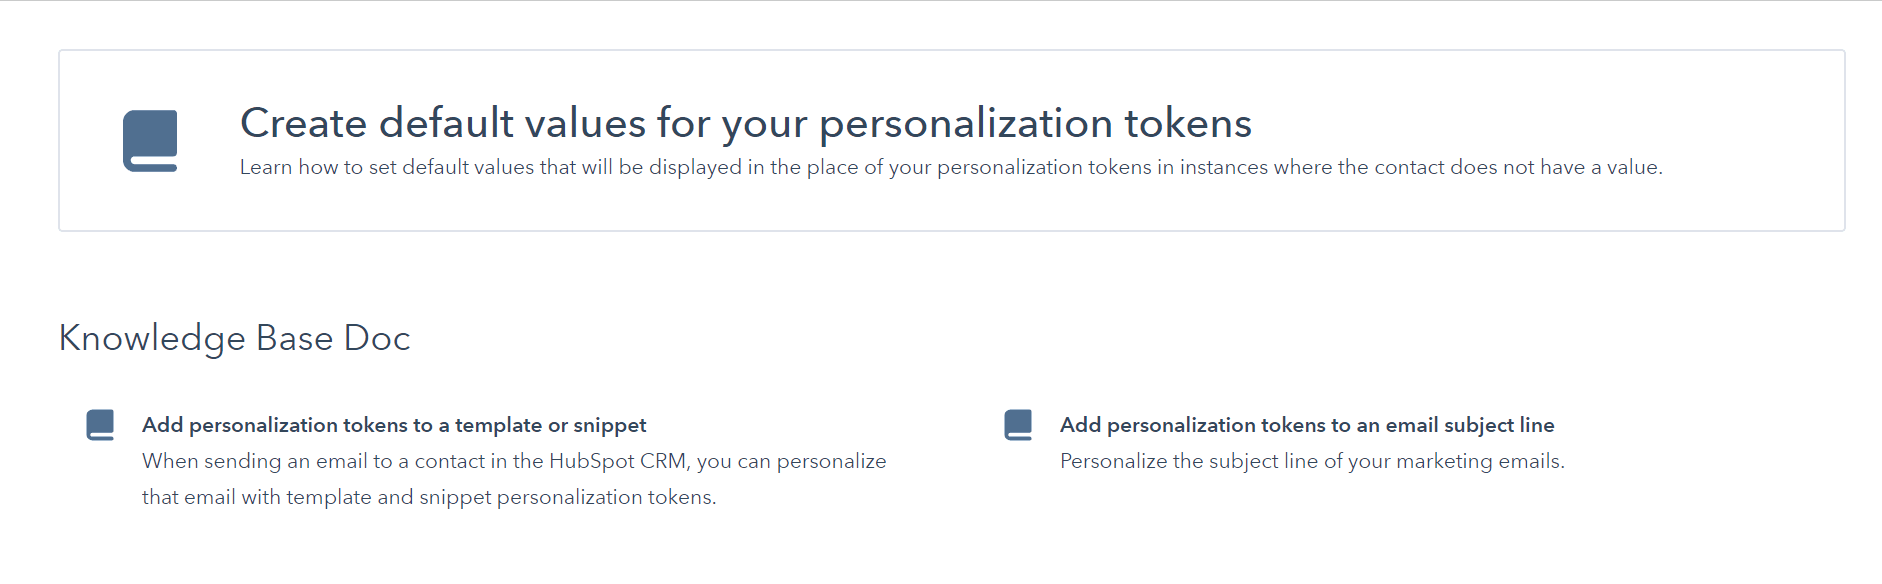Click the words 'template or snippet' in the article title

(x=551, y=425)
